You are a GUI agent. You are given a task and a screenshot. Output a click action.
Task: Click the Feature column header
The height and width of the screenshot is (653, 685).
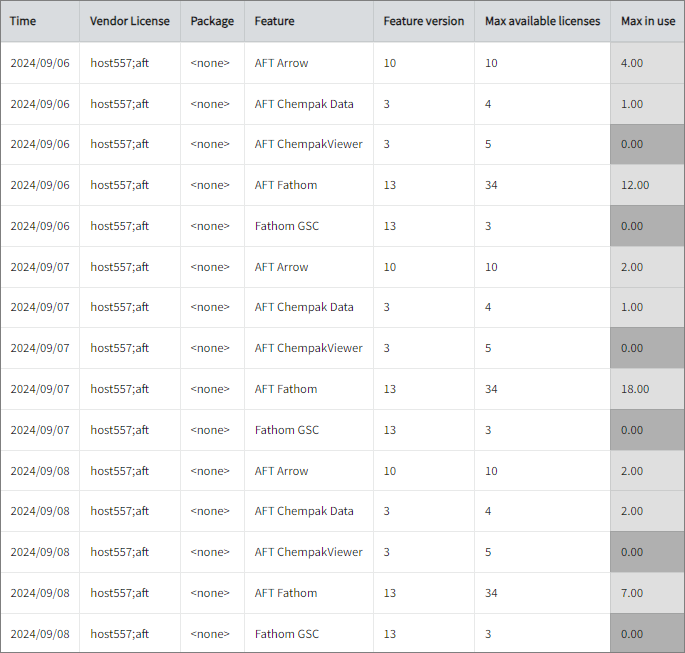pyautogui.click(x=274, y=21)
